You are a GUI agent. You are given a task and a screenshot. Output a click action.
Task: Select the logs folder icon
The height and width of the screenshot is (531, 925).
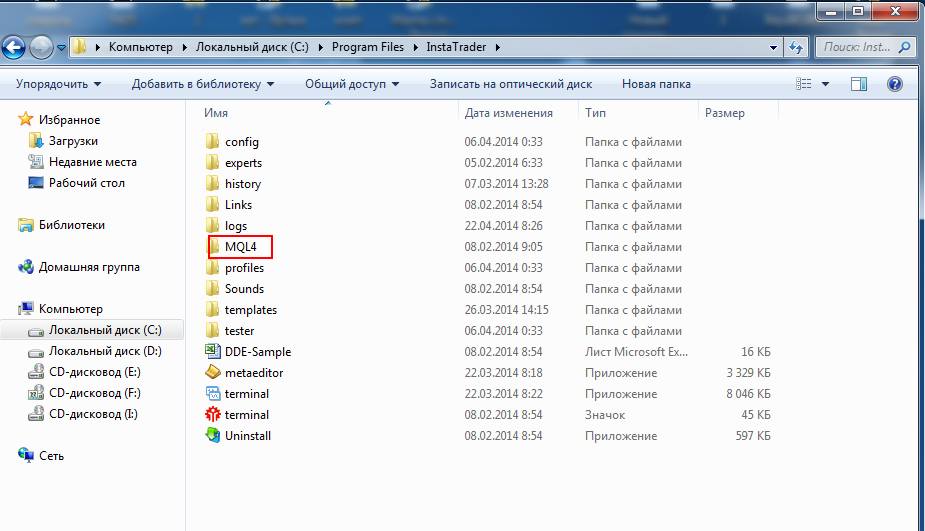click(212, 225)
